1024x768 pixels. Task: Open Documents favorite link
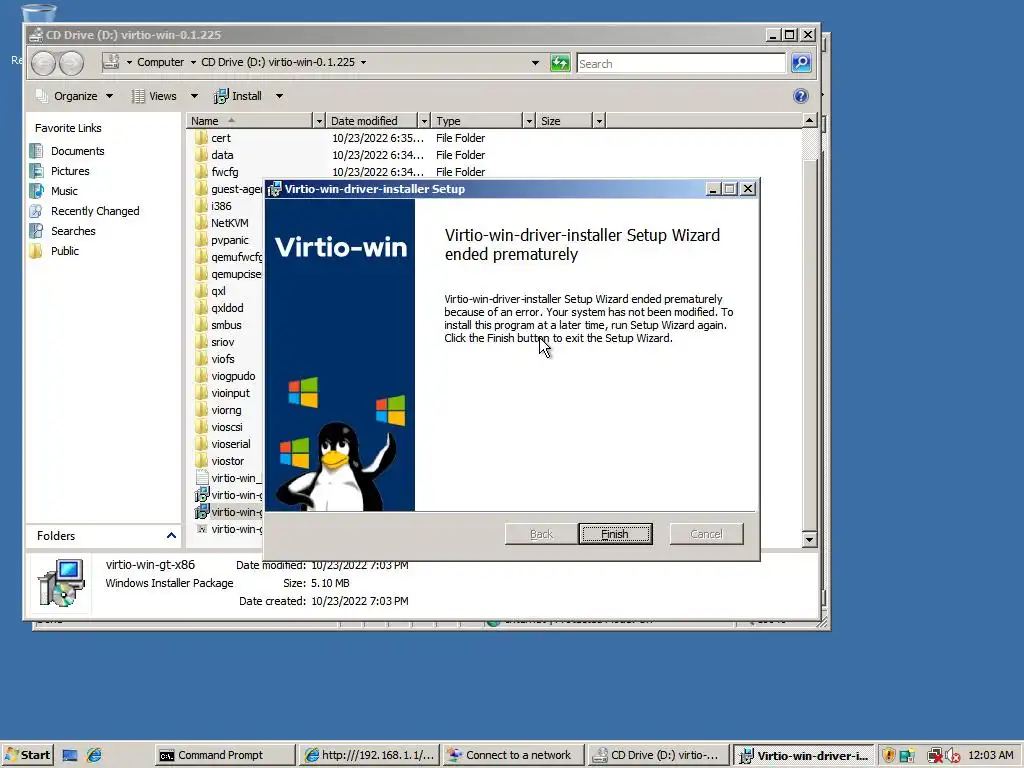coord(78,151)
